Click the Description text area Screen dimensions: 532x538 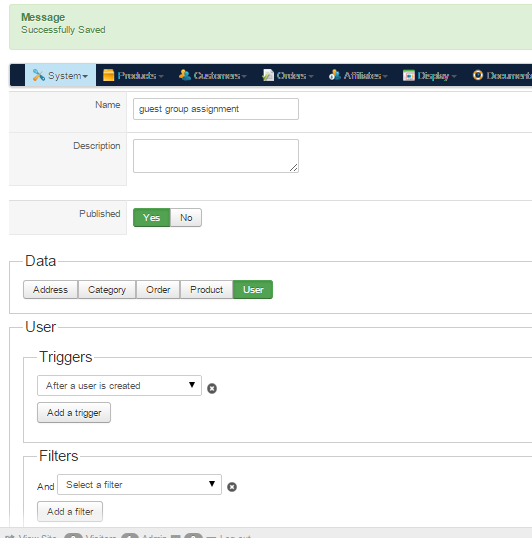pyautogui.click(x=216, y=156)
